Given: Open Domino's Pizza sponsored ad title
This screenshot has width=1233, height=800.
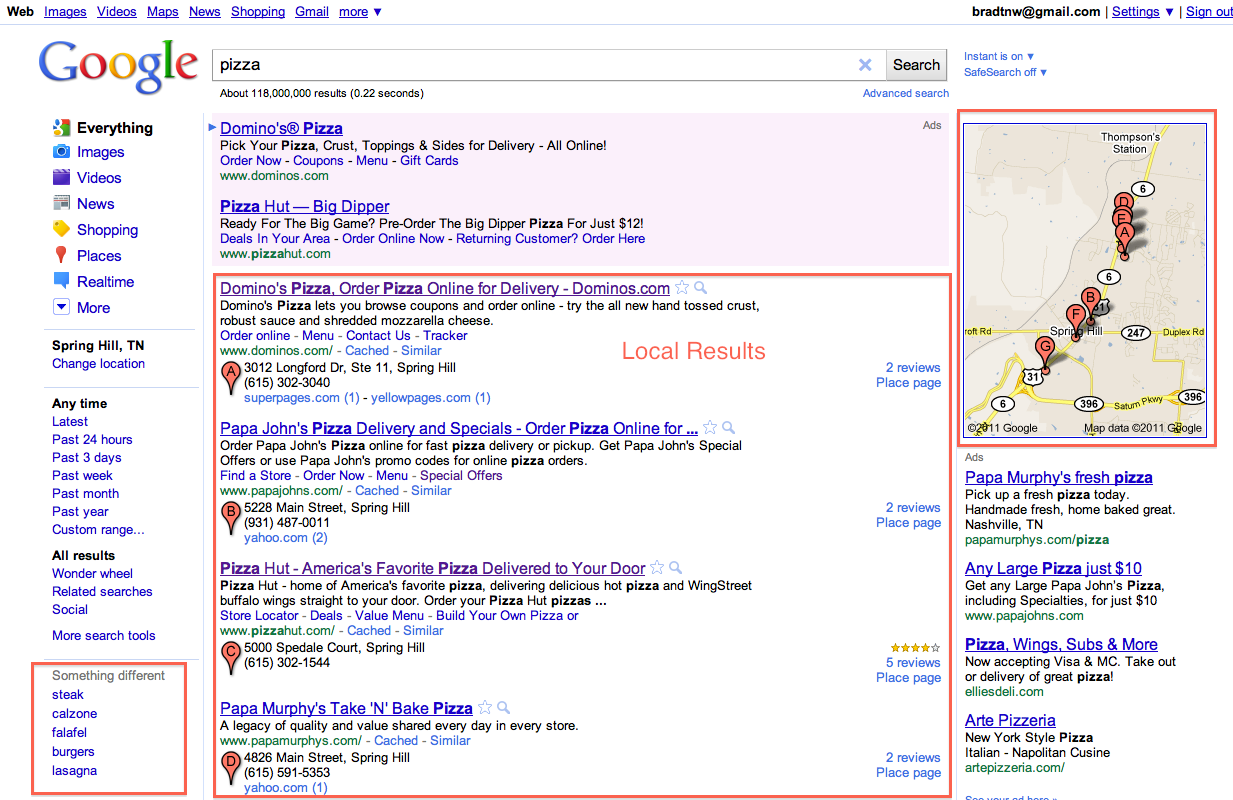Looking at the screenshot, I should pos(281,128).
